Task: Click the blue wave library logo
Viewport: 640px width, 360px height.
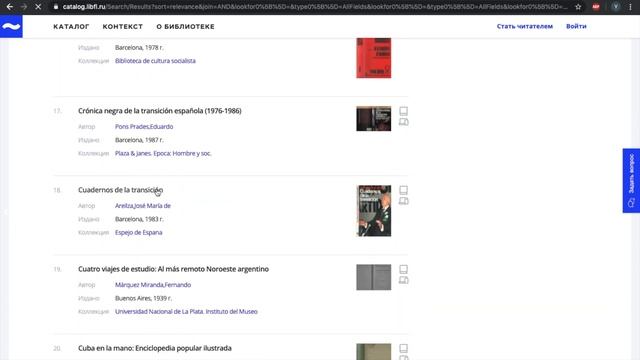Action: coord(11,27)
